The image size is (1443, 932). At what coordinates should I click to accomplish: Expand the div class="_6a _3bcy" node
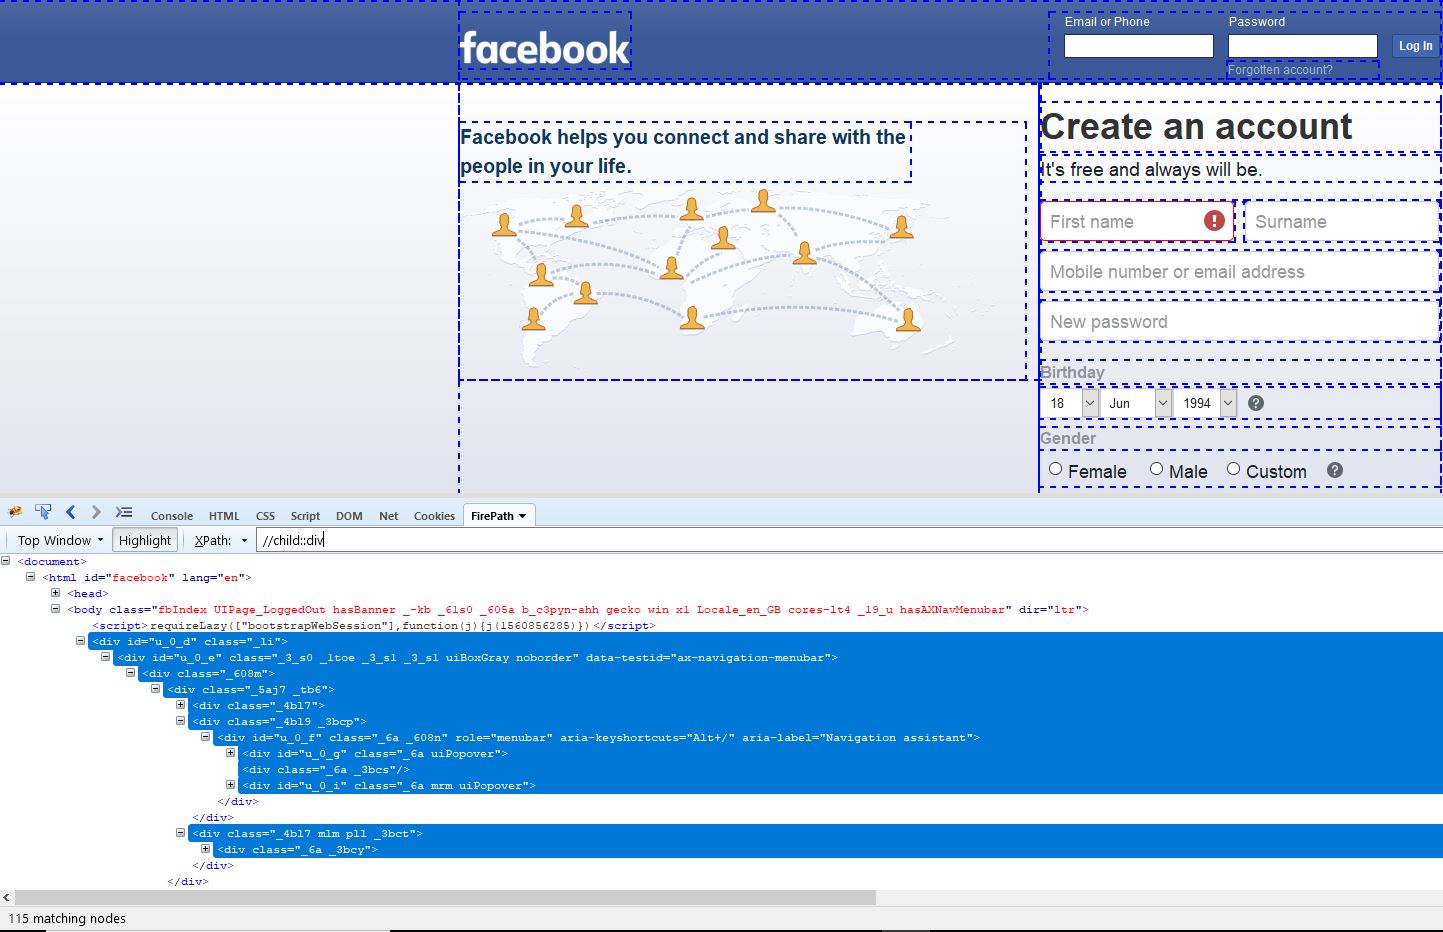coord(206,849)
